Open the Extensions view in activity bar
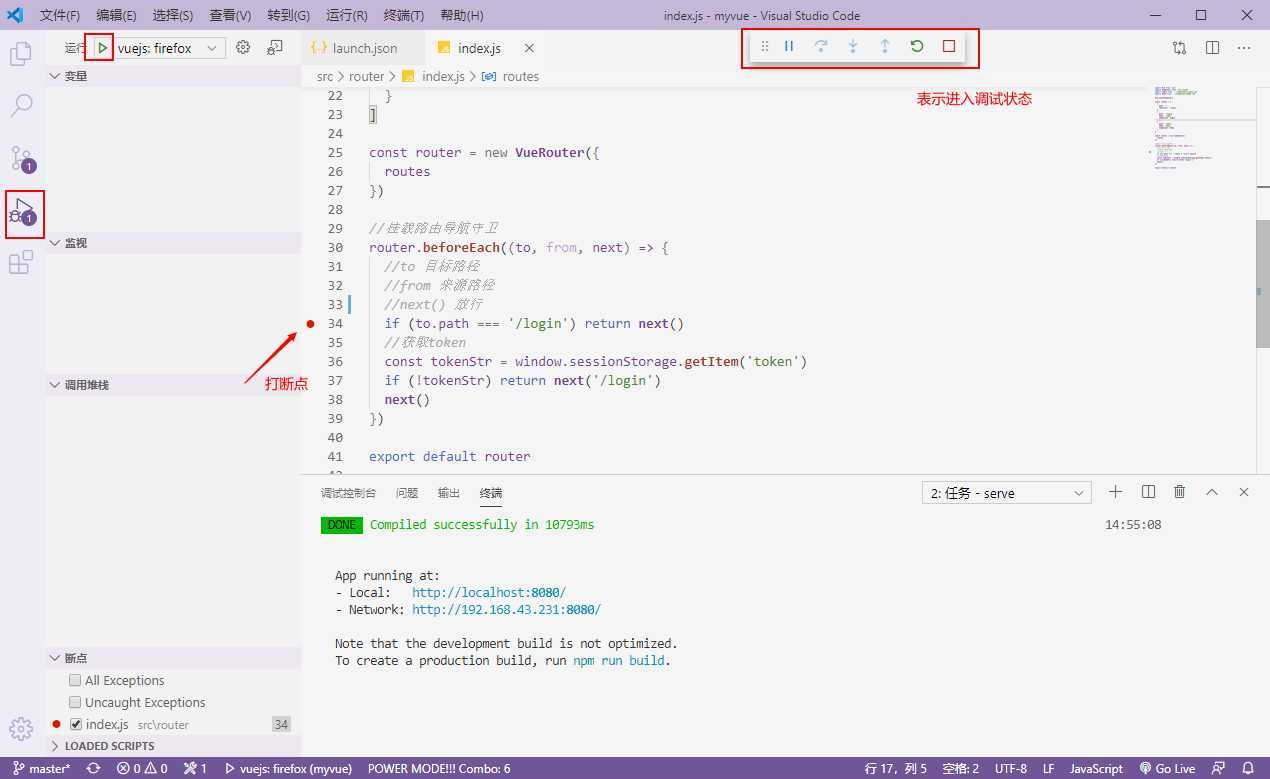 pyautogui.click(x=21, y=263)
